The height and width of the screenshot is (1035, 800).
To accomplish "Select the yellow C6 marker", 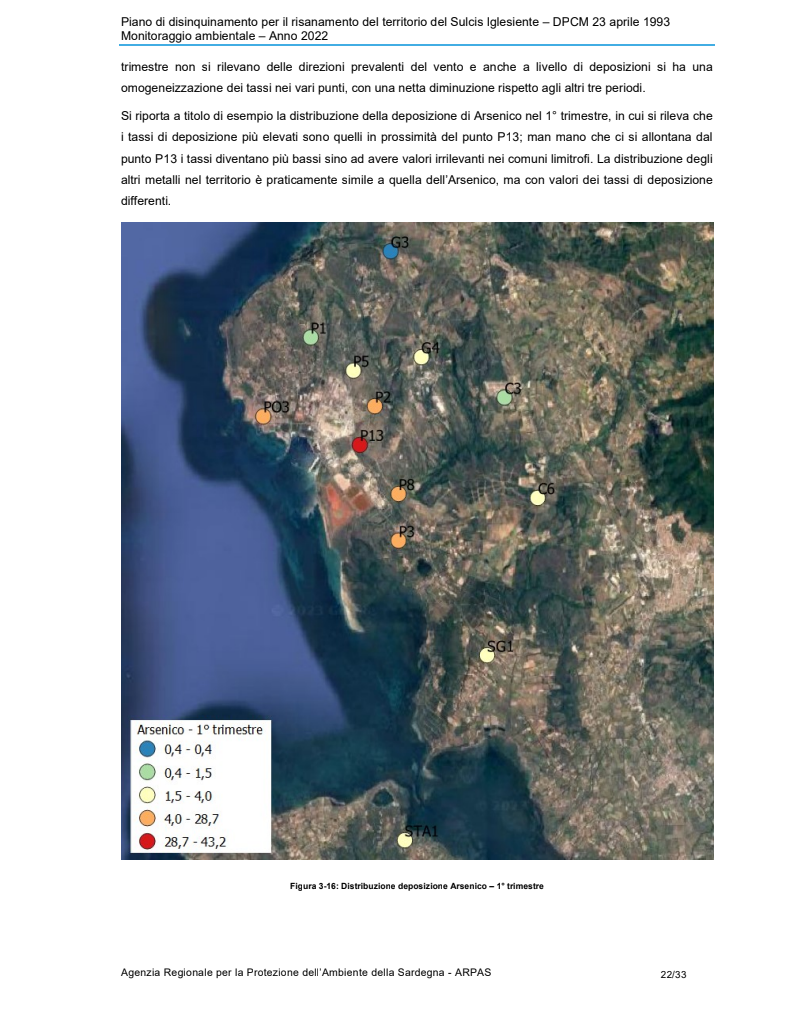I will [538, 498].
